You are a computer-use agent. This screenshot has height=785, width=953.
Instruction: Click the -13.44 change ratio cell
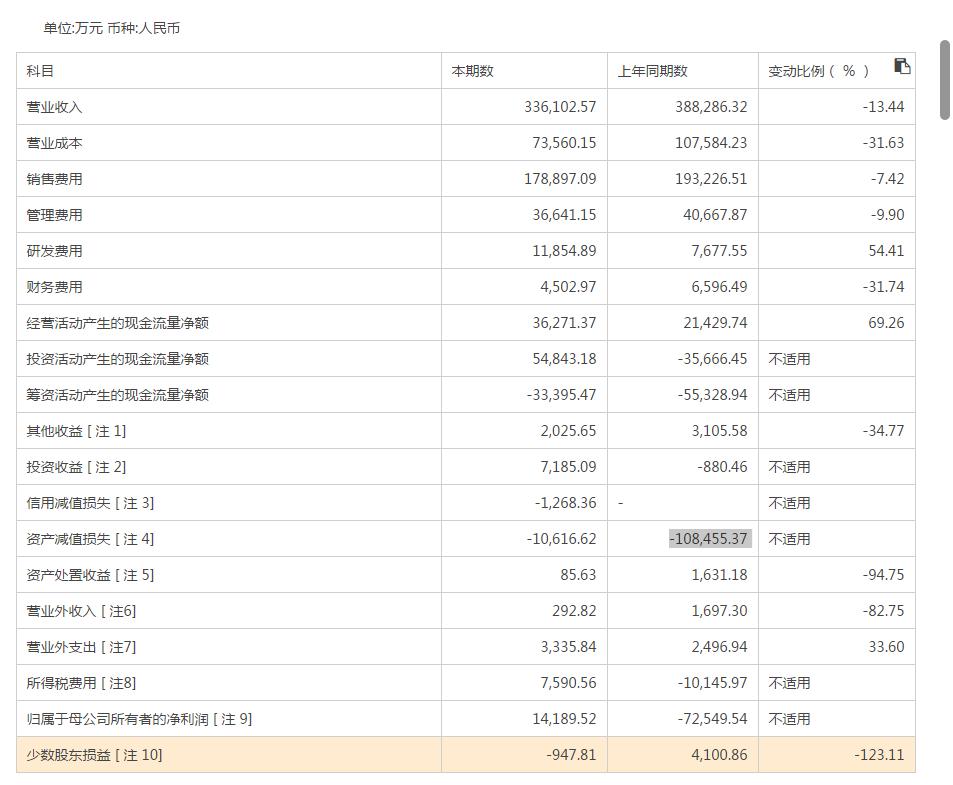point(883,106)
